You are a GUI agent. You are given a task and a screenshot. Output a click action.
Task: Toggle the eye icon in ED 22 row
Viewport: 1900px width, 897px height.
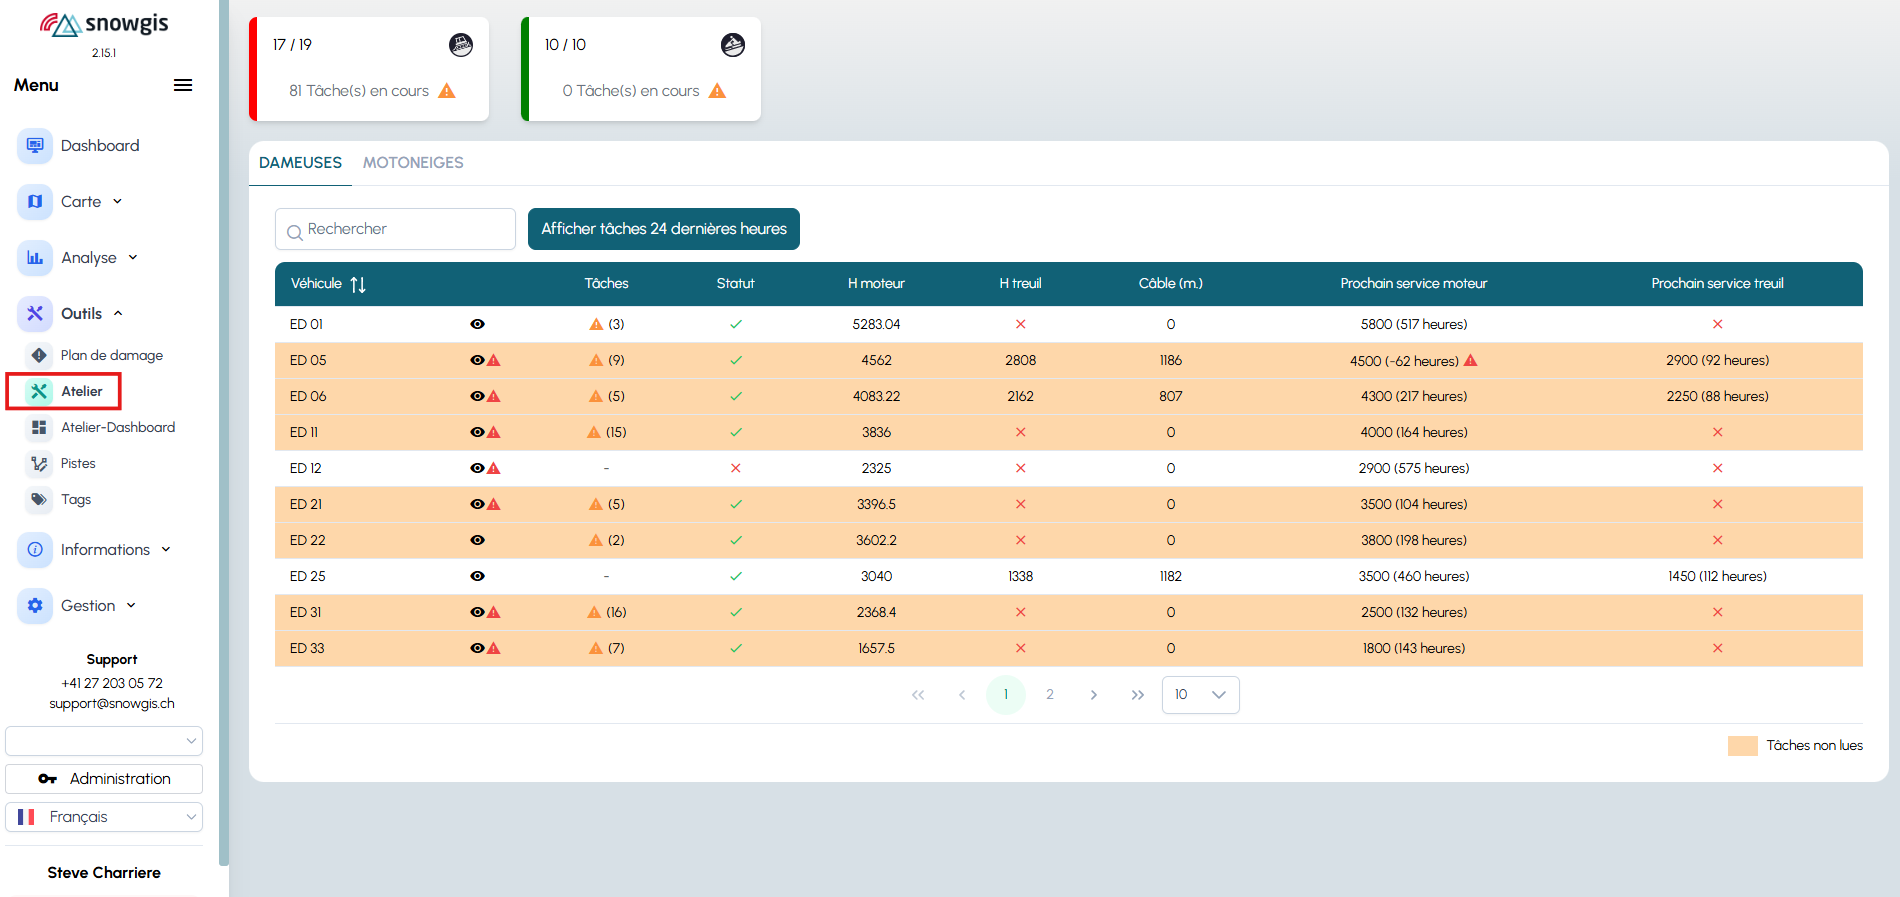(478, 540)
